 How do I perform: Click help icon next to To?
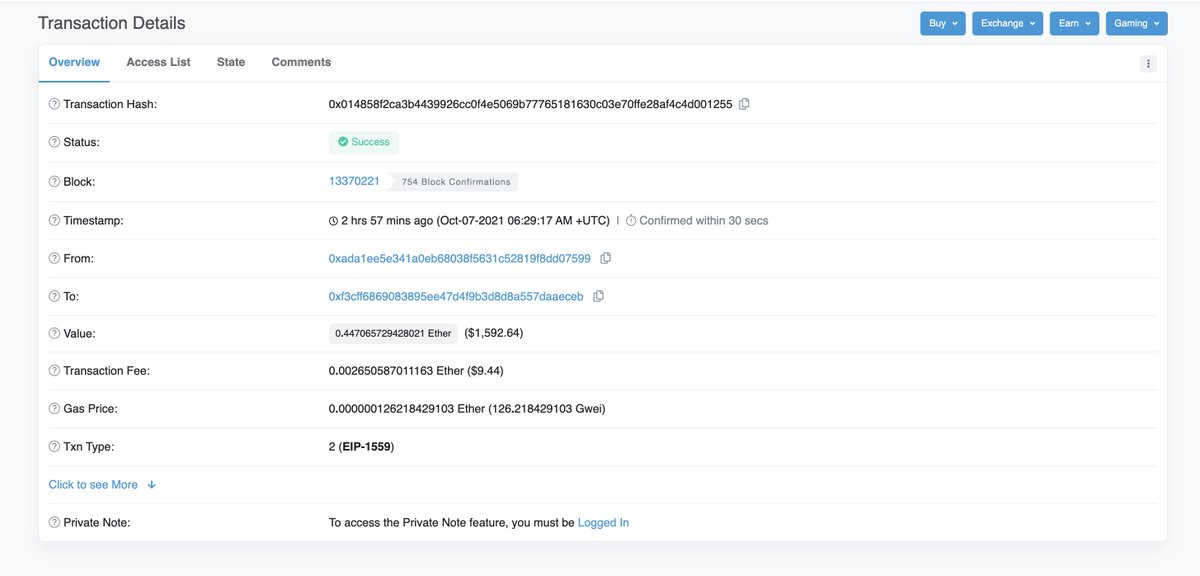pos(54,296)
